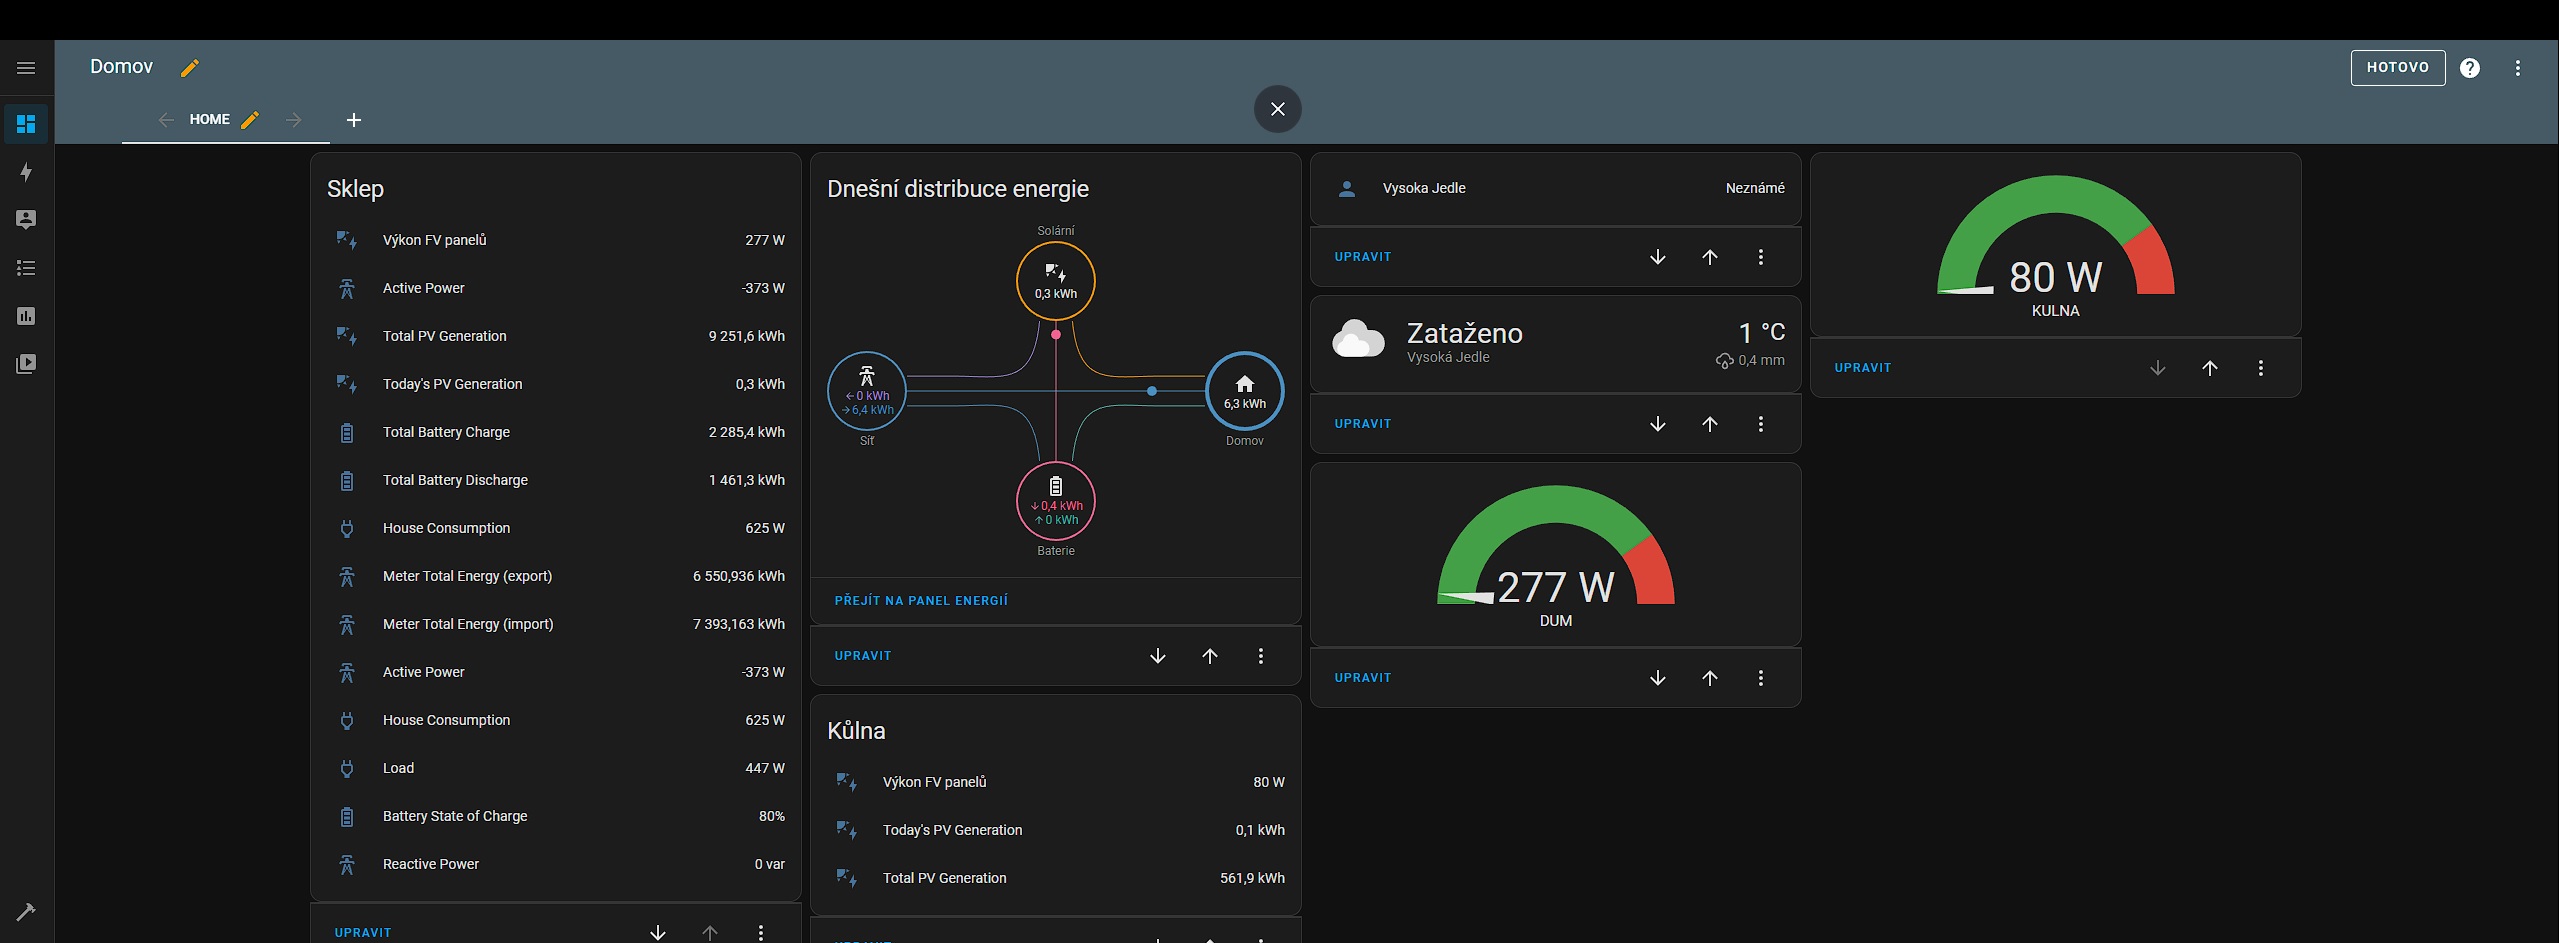The height and width of the screenshot is (943, 2559).
Task: Open Total PV Generation row in Sklep
Action: coord(556,336)
